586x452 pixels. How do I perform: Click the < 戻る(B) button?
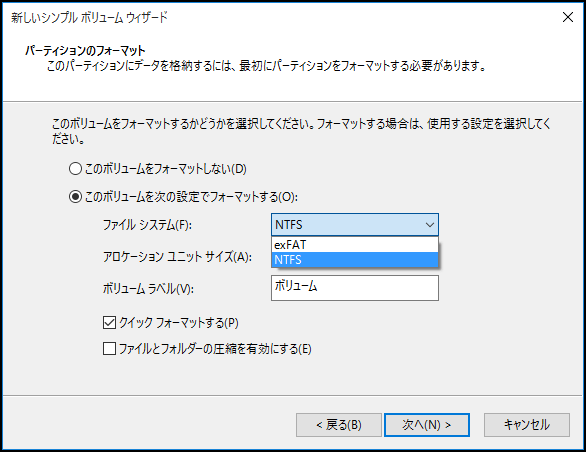(x=339, y=425)
